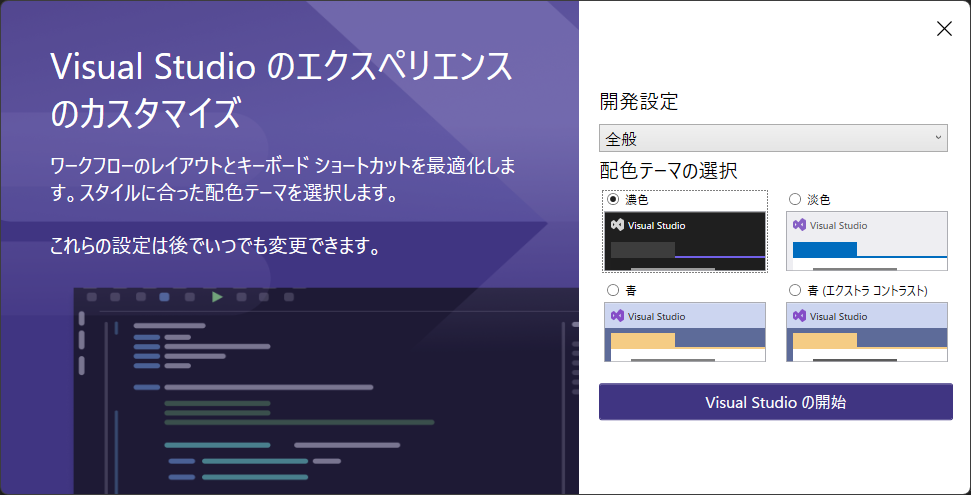The image size is (971, 495).
Task: Select the 濃色 radio button
Action: 613,199
